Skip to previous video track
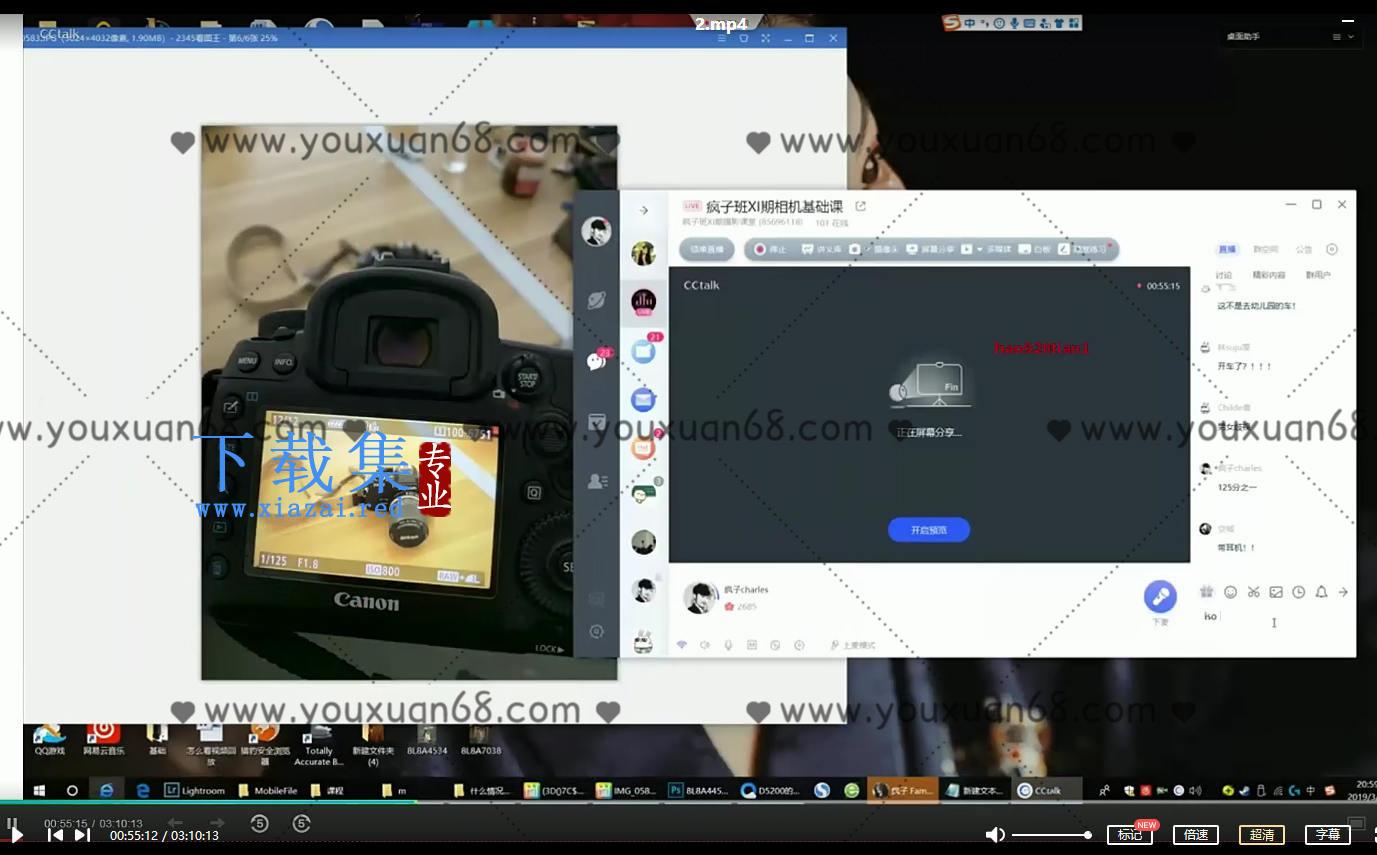Viewport: 1377px width, 855px height. [x=56, y=835]
